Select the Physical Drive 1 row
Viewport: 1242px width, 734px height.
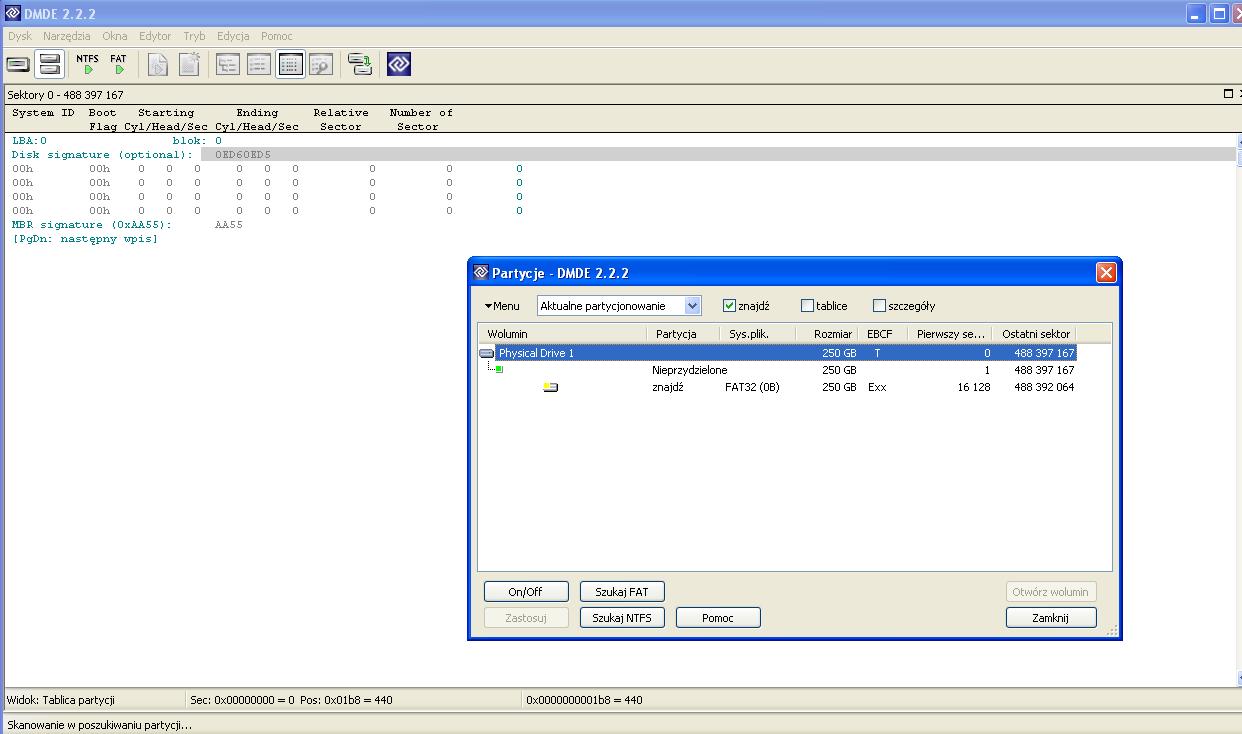pyautogui.click(x=778, y=353)
